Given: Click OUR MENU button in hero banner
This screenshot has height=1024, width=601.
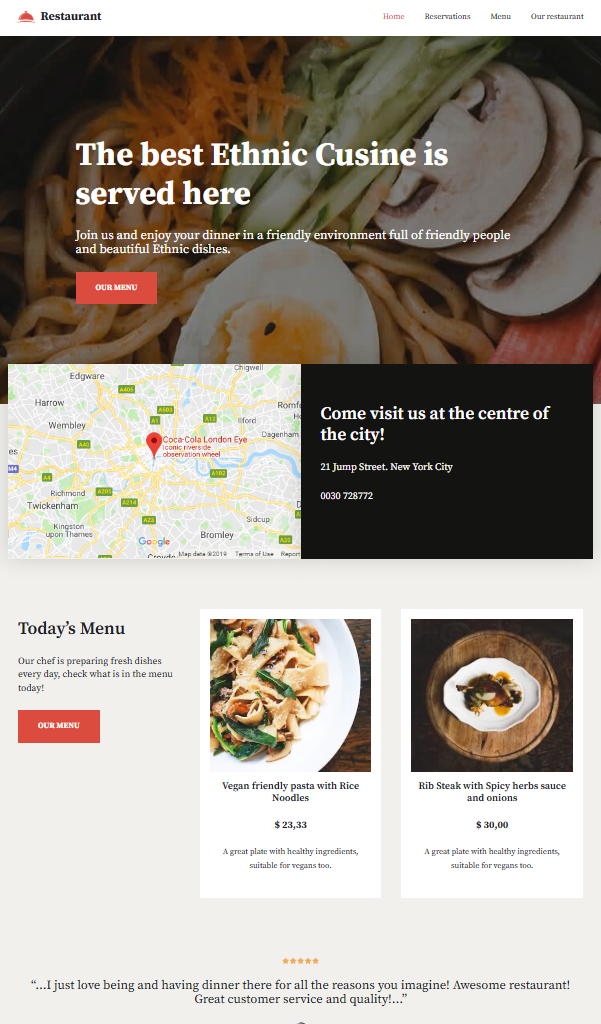Looking at the screenshot, I should (116, 287).
